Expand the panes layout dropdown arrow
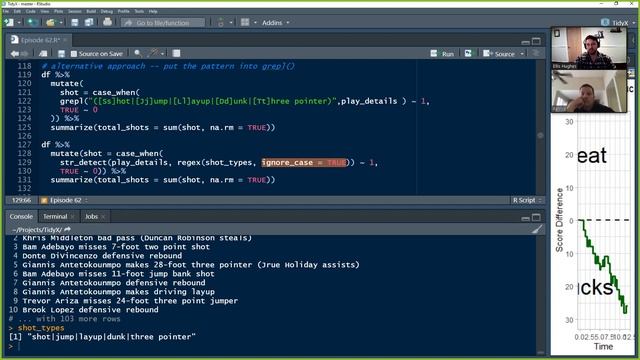Viewport: 640px width, 360px height. (x=256, y=23)
